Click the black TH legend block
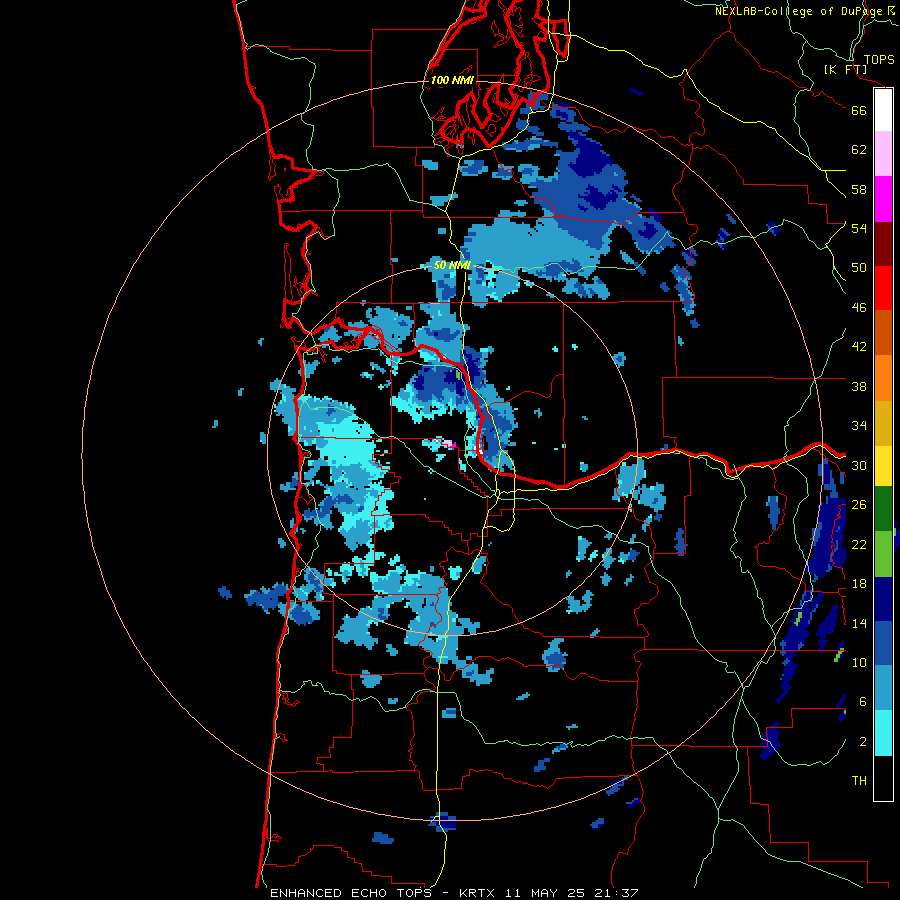Image resolution: width=900 pixels, height=900 pixels. click(x=883, y=778)
